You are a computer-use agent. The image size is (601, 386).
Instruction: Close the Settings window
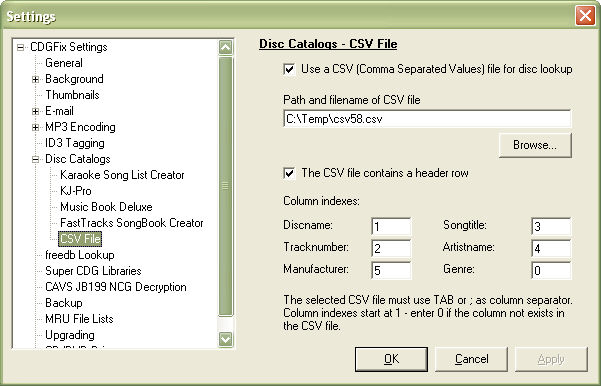(x=585, y=16)
